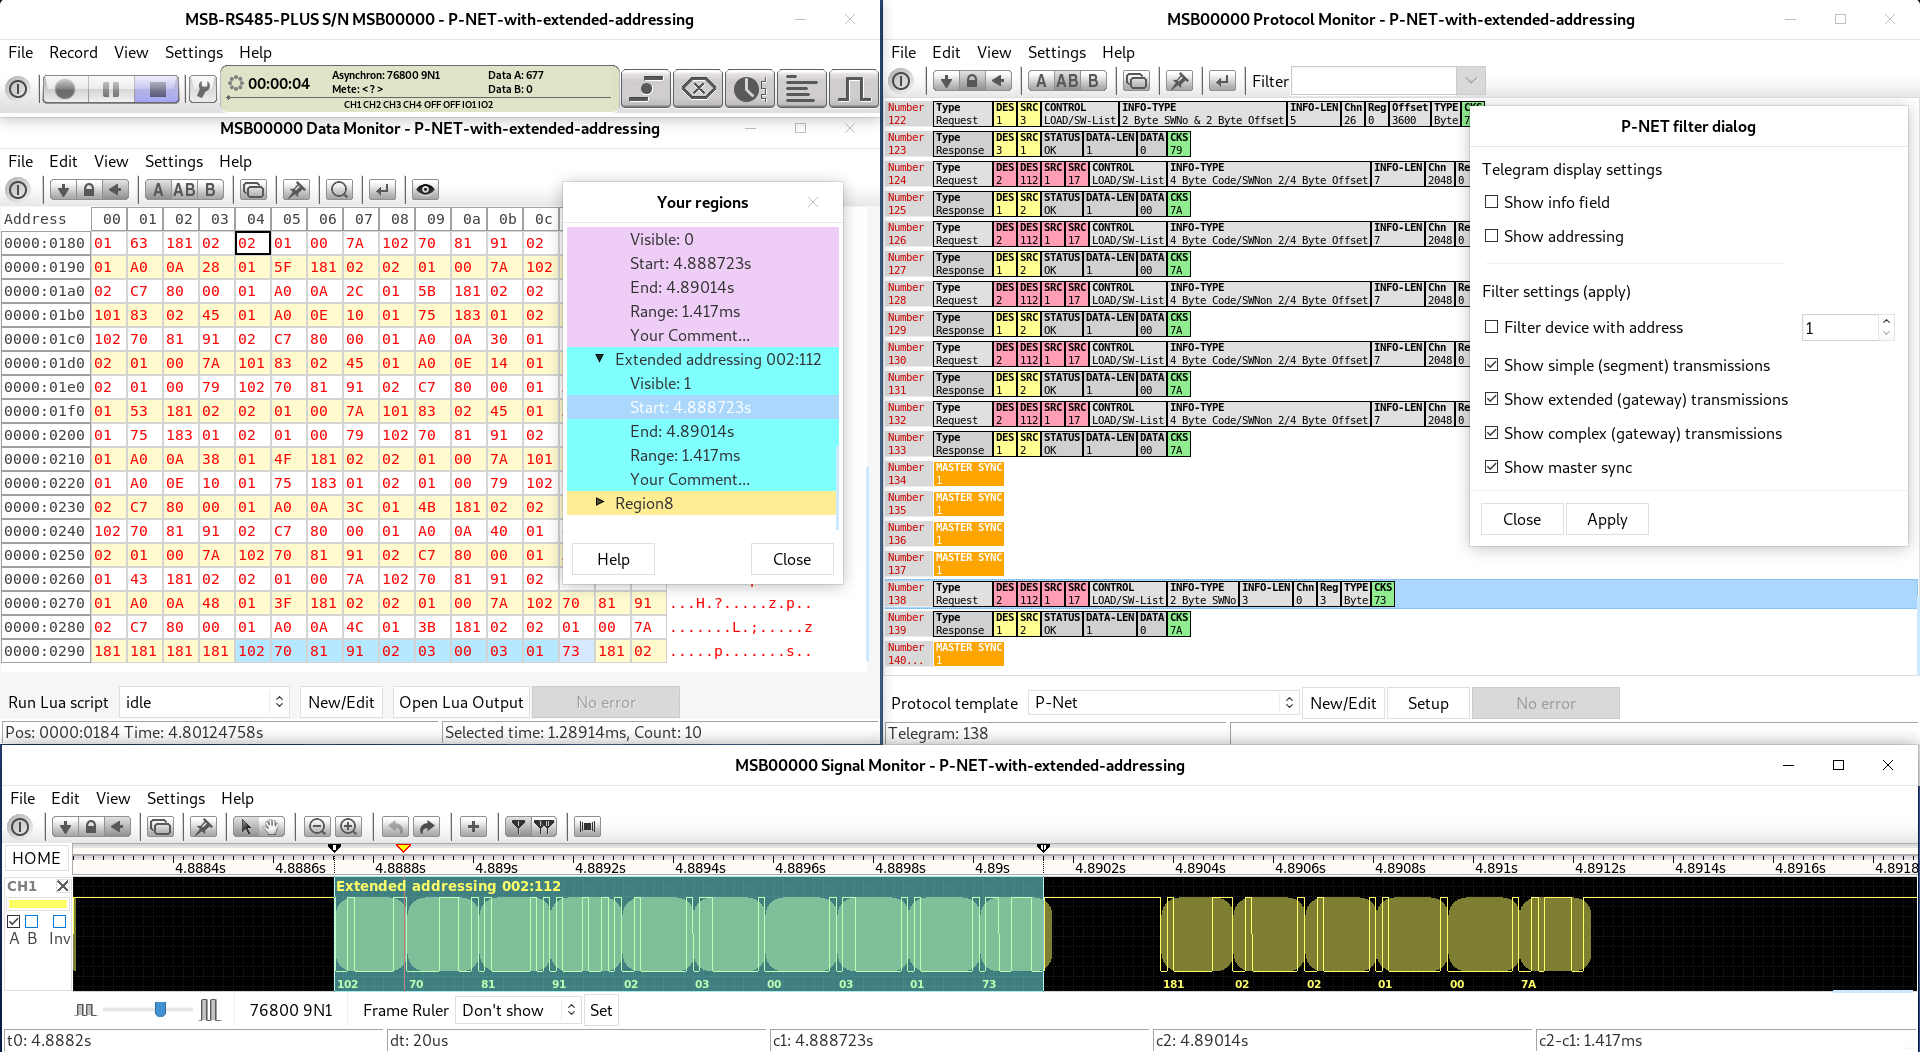
Task: Uncheck 'Show simple (segment) transmissions'
Action: pyautogui.click(x=1491, y=365)
